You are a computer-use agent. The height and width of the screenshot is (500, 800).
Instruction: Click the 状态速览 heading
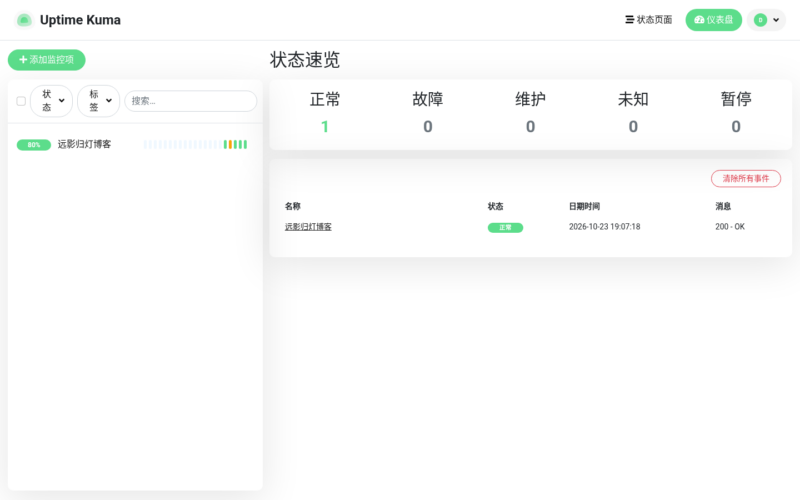click(x=305, y=60)
